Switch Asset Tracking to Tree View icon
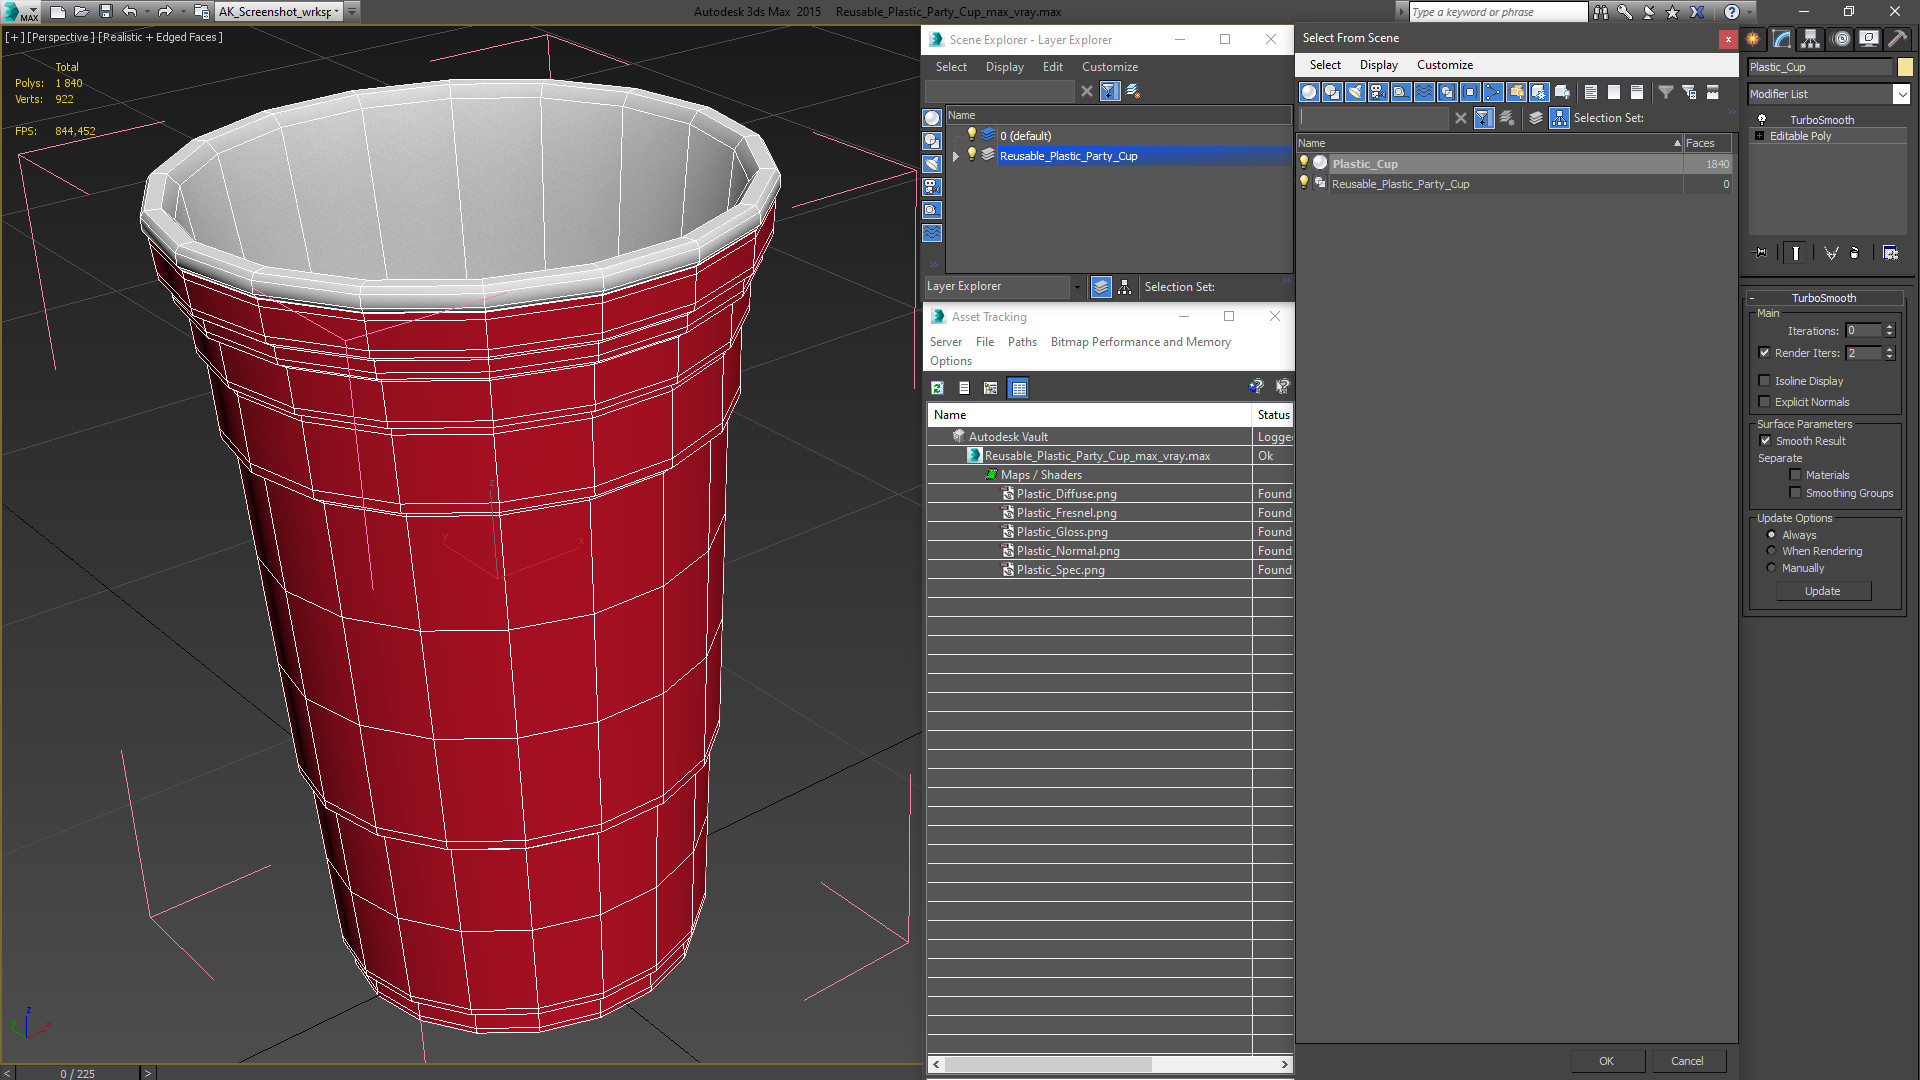Image resolution: width=1920 pixels, height=1080 pixels. coord(991,388)
